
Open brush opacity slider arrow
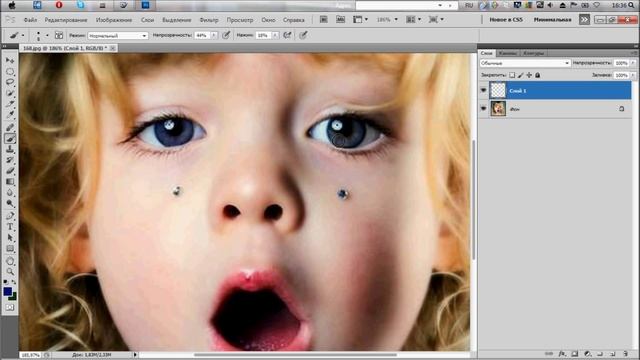[213, 36]
